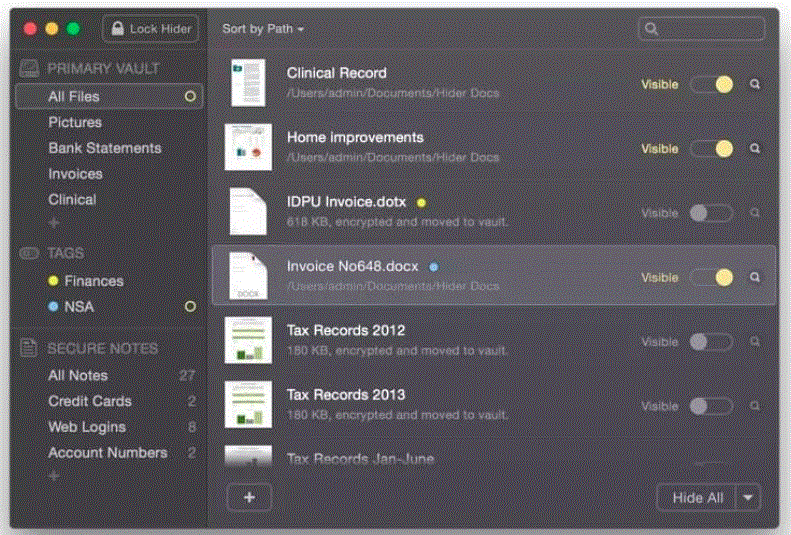
Task: Click the Clinical Record thumbnail
Action: point(248,83)
